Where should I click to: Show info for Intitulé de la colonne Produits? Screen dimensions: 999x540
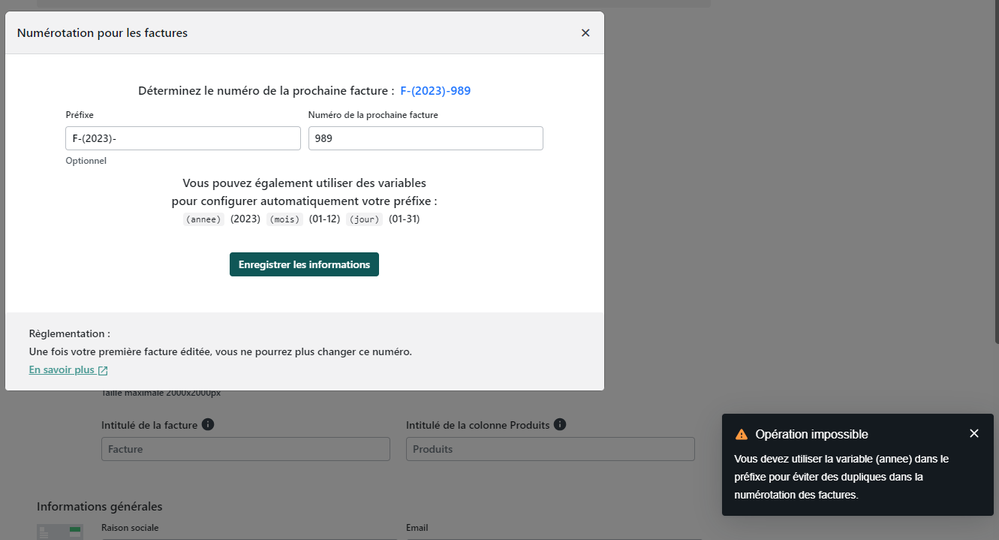point(560,425)
